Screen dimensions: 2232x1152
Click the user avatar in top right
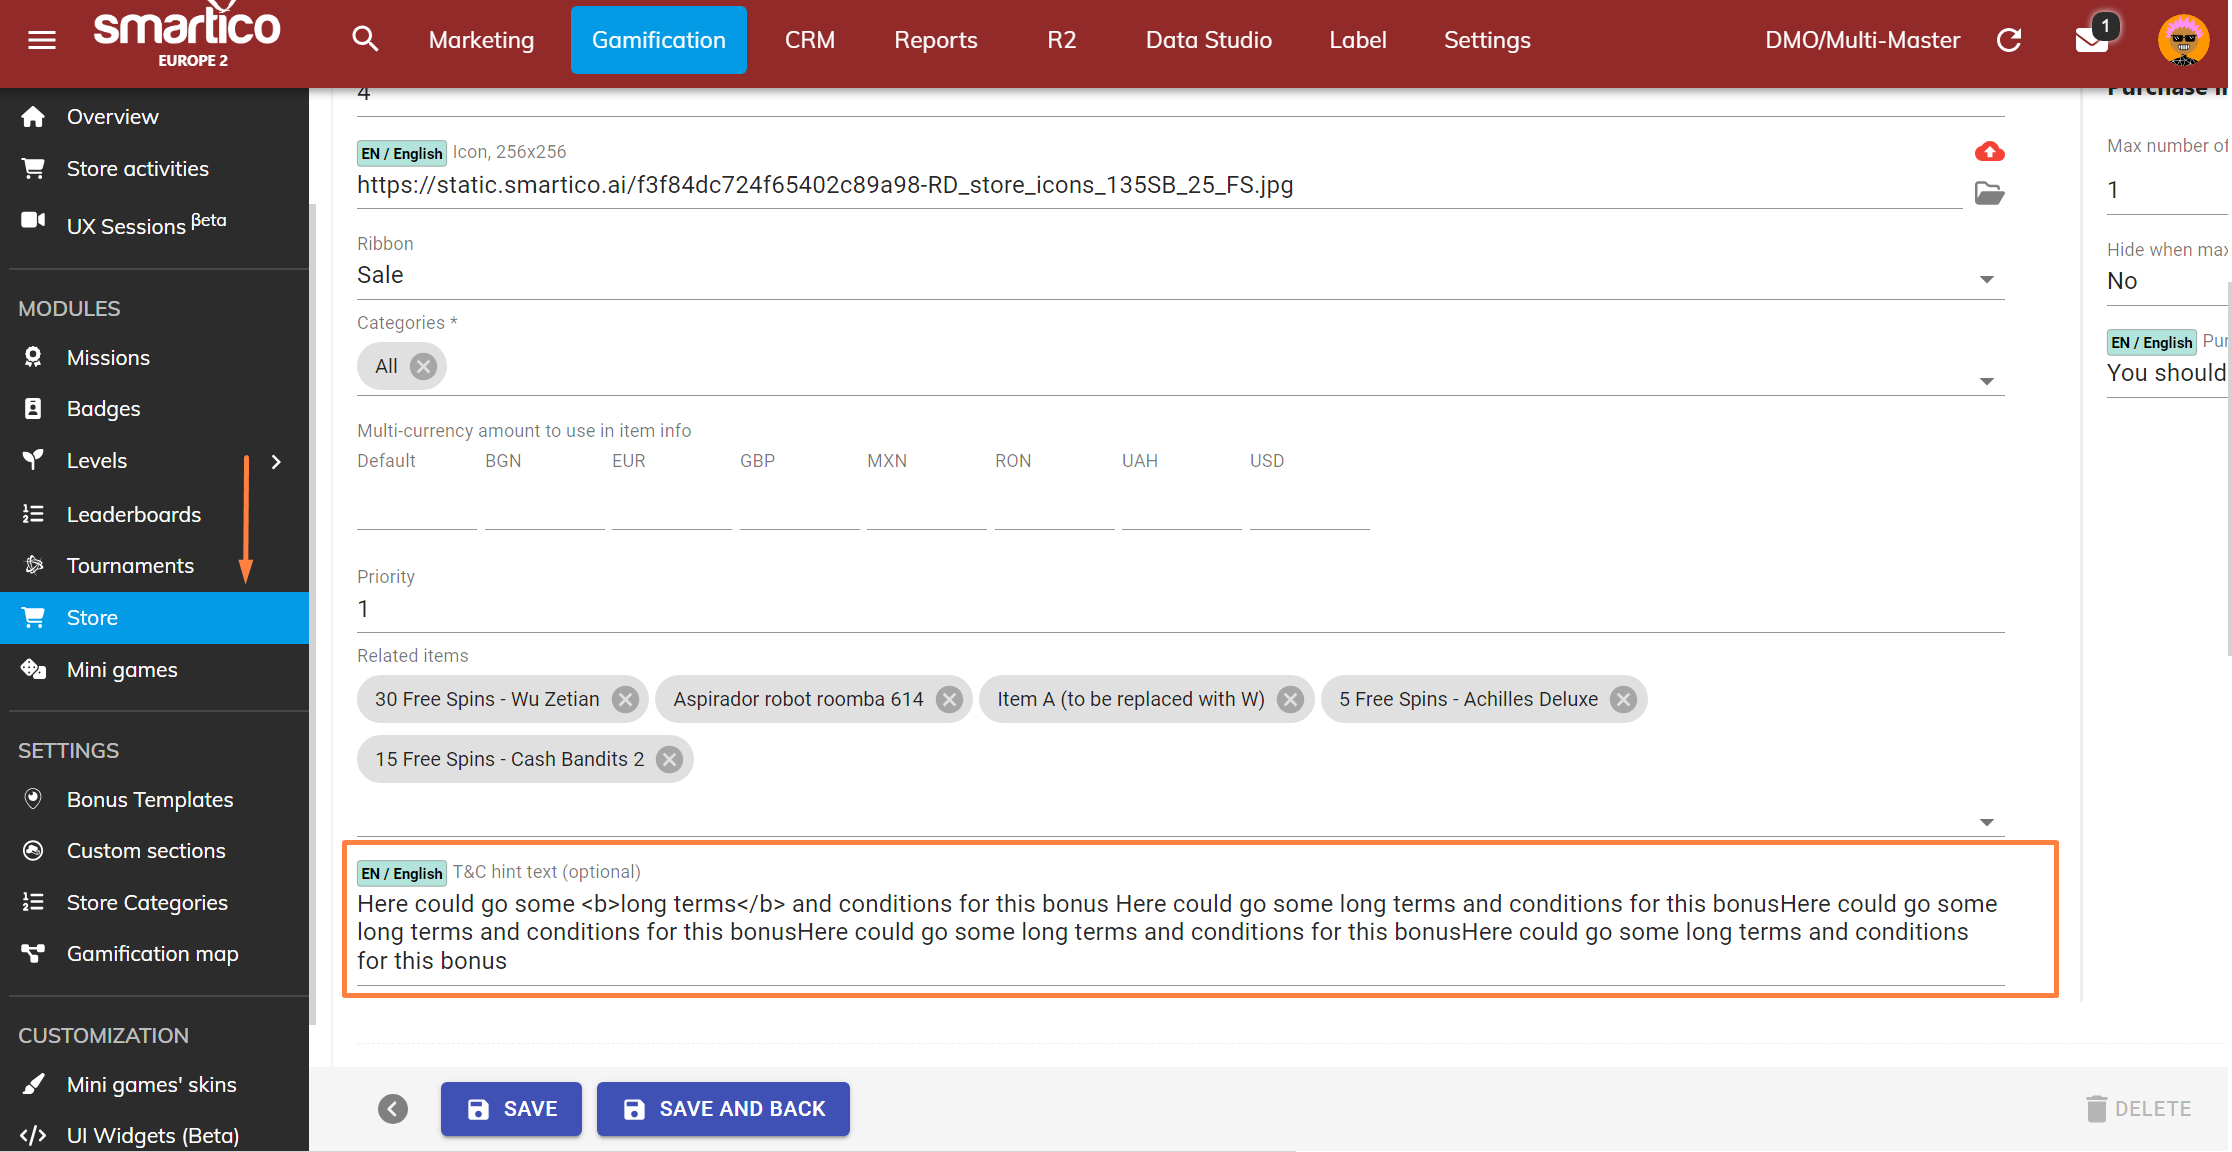coord(2183,40)
